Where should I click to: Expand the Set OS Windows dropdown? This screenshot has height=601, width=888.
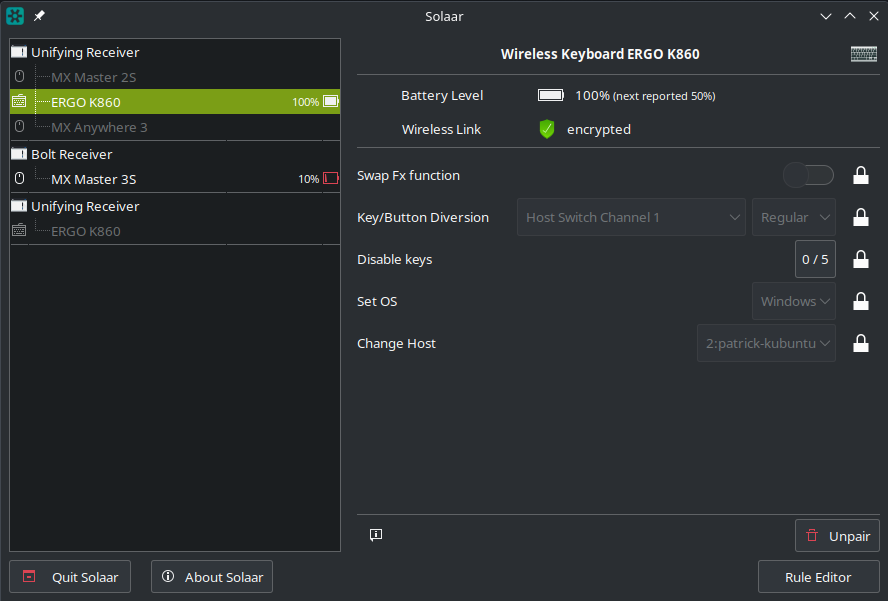coord(794,302)
